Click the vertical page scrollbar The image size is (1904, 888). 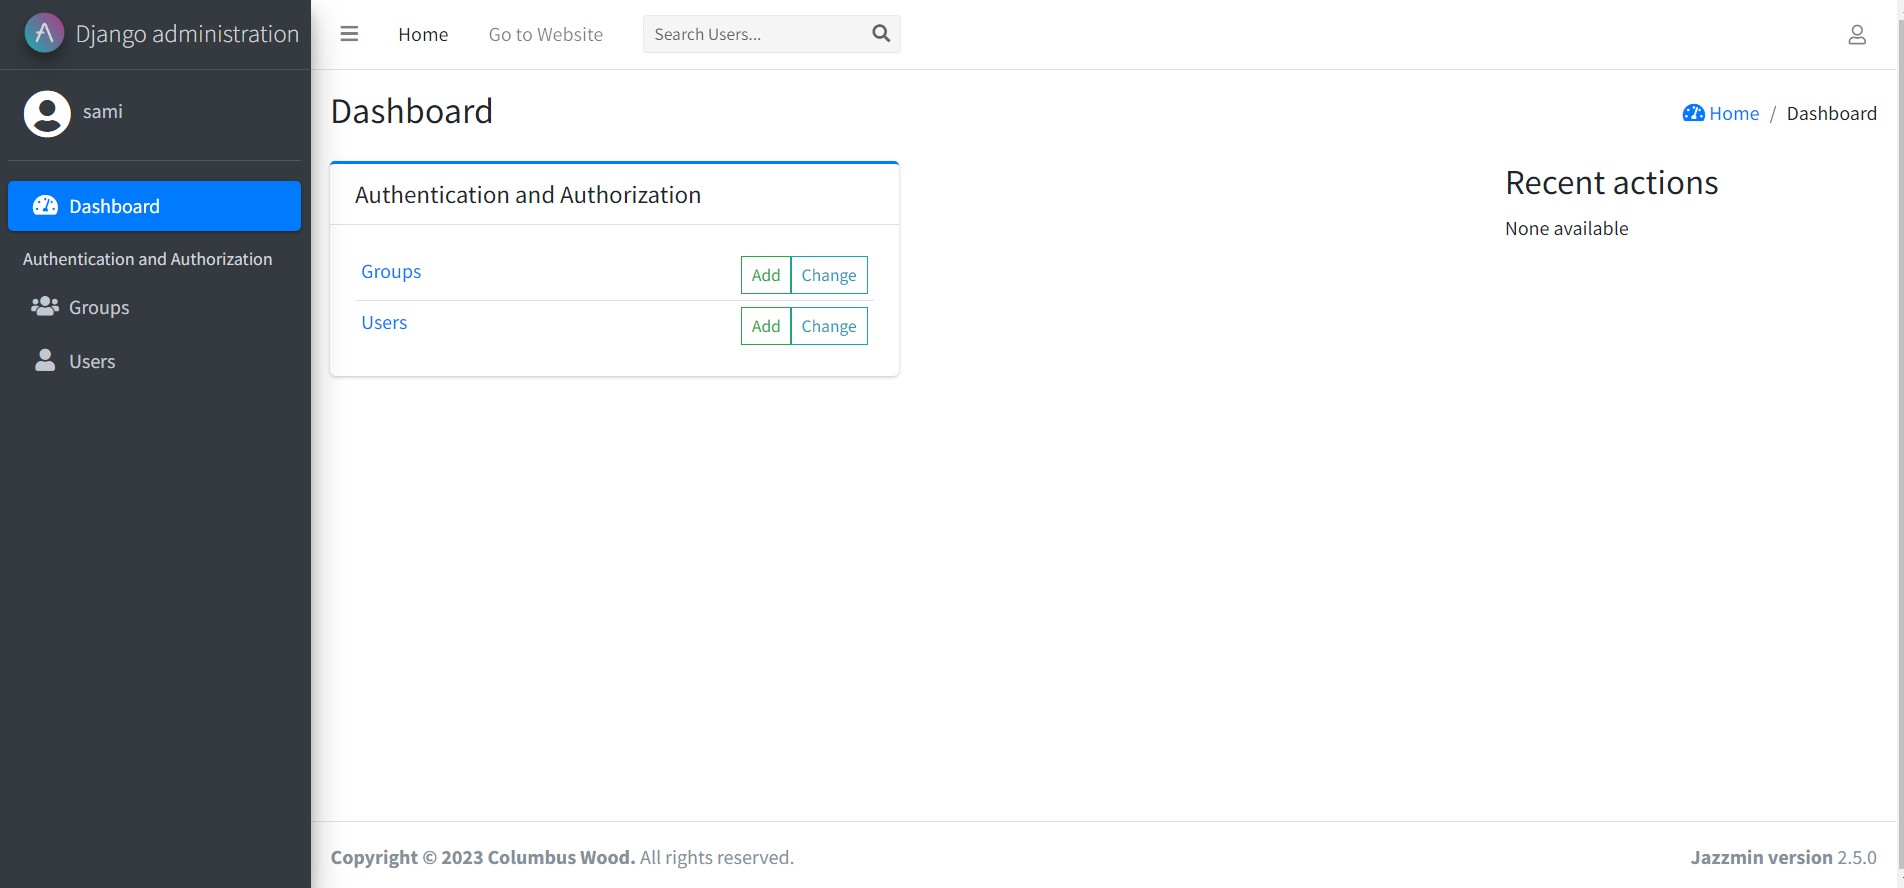1900,444
